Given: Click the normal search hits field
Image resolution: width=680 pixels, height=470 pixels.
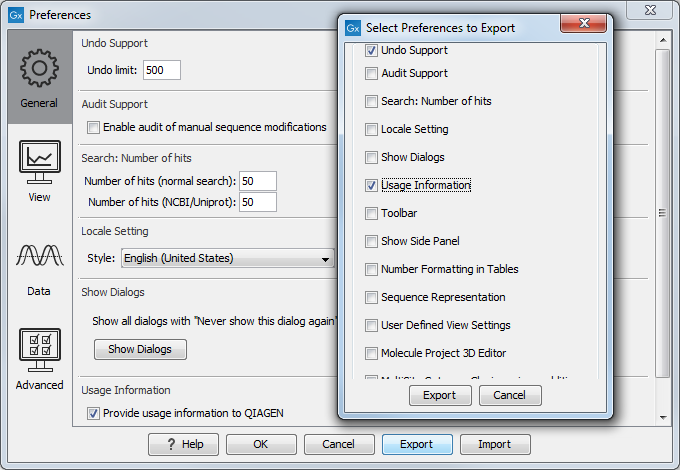Looking at the screenshot, I should (x=257, y=181).
